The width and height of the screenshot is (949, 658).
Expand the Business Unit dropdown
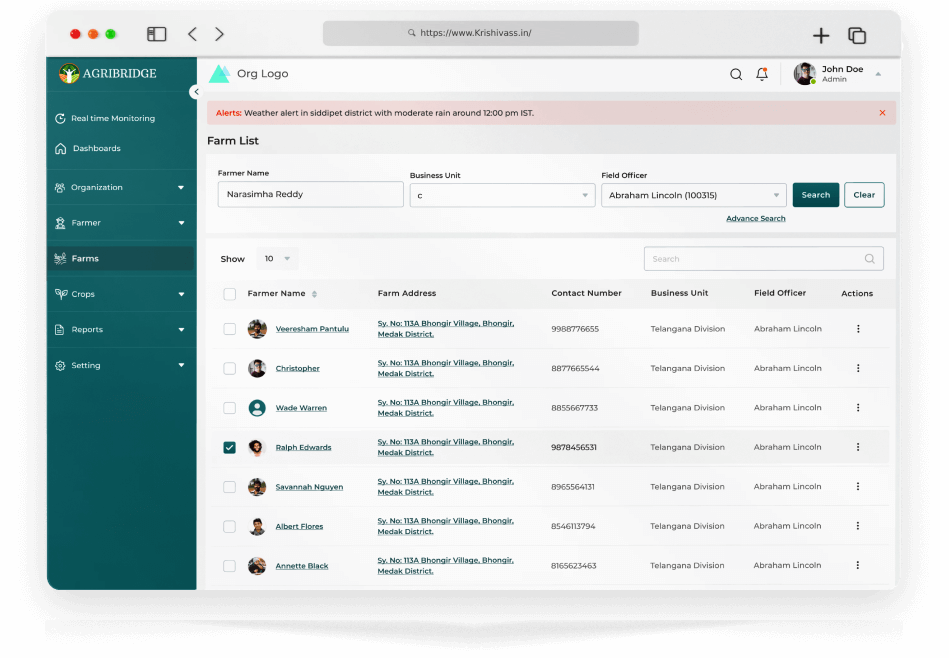pyautogui.click(x=586, y=194)
